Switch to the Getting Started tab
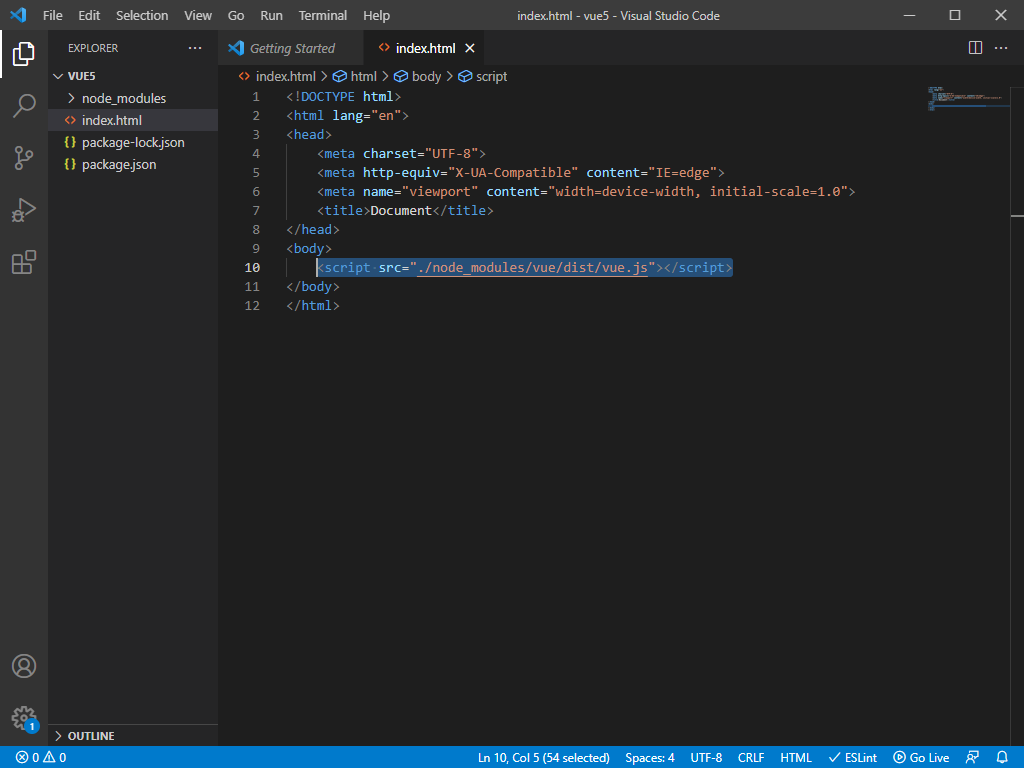The image size is (1024, 768). pos(292,48)
